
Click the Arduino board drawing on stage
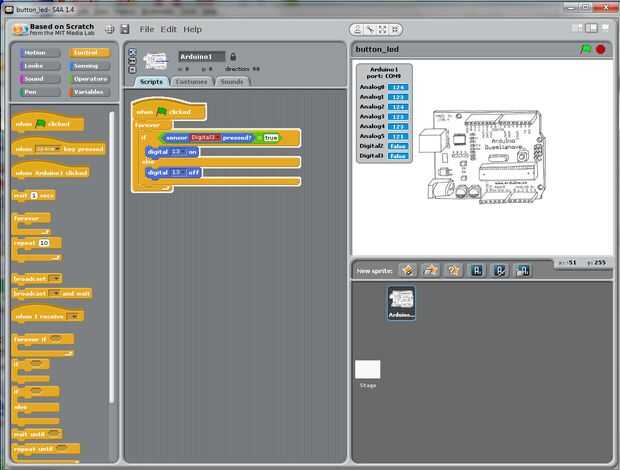pyautogui.click(x=482, y=157)
